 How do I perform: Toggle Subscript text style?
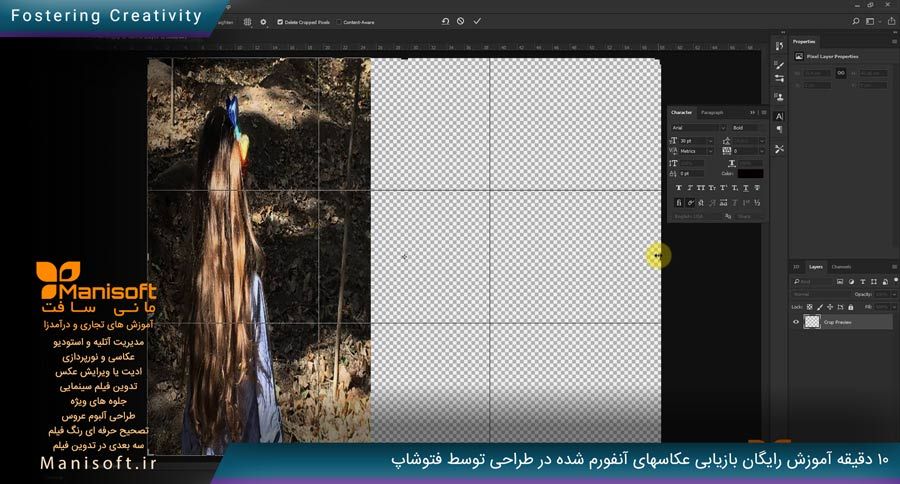[x=735, y=188]
